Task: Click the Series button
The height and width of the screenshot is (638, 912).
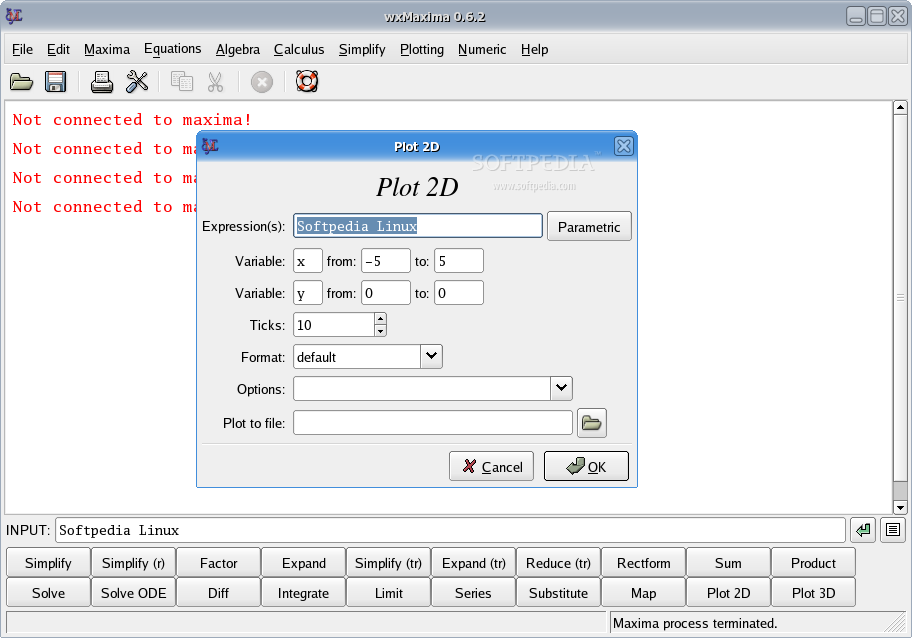Action: click(x=473, y=593)
